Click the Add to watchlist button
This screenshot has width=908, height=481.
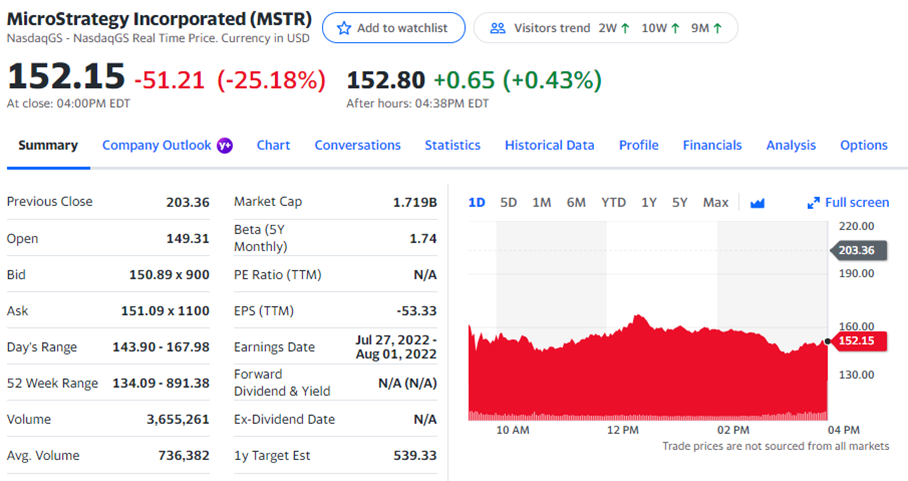tap(393, 28)
